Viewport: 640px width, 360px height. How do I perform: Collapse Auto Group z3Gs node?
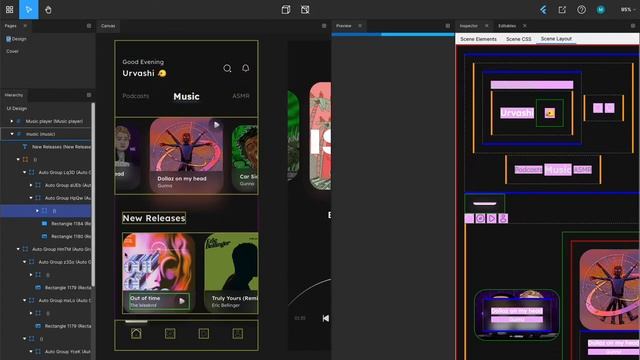[x=24, y=262]
